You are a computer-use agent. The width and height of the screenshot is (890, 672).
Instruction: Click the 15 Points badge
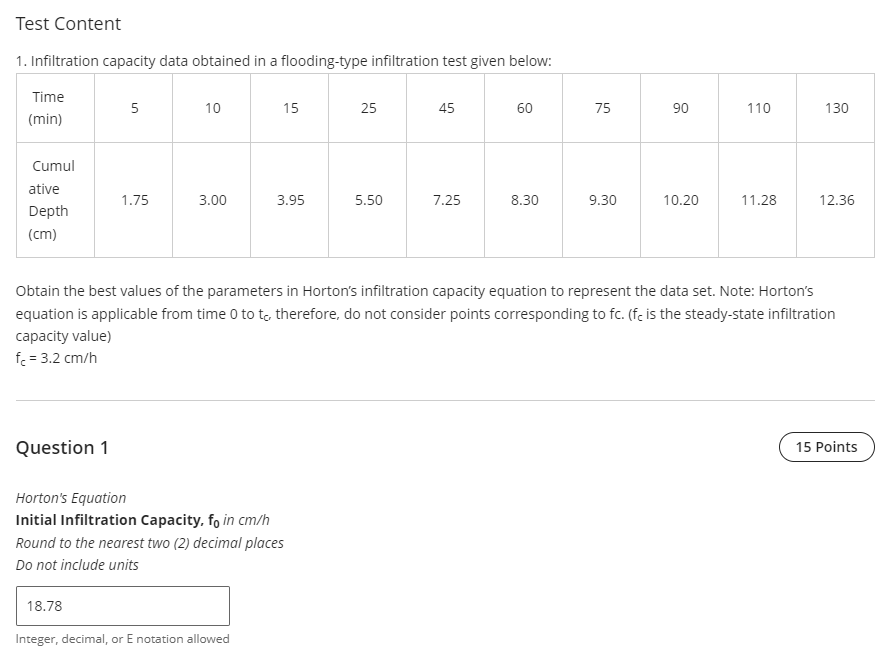[826, 447]
